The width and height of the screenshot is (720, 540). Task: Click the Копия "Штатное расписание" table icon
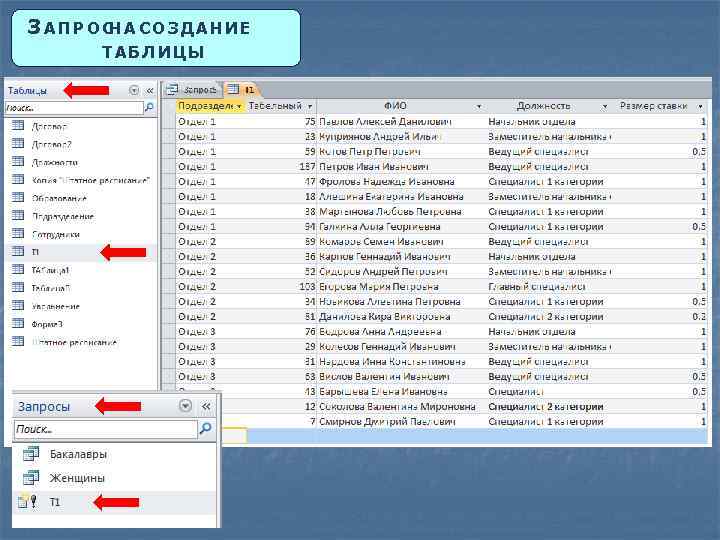click(x=17, y=179)
